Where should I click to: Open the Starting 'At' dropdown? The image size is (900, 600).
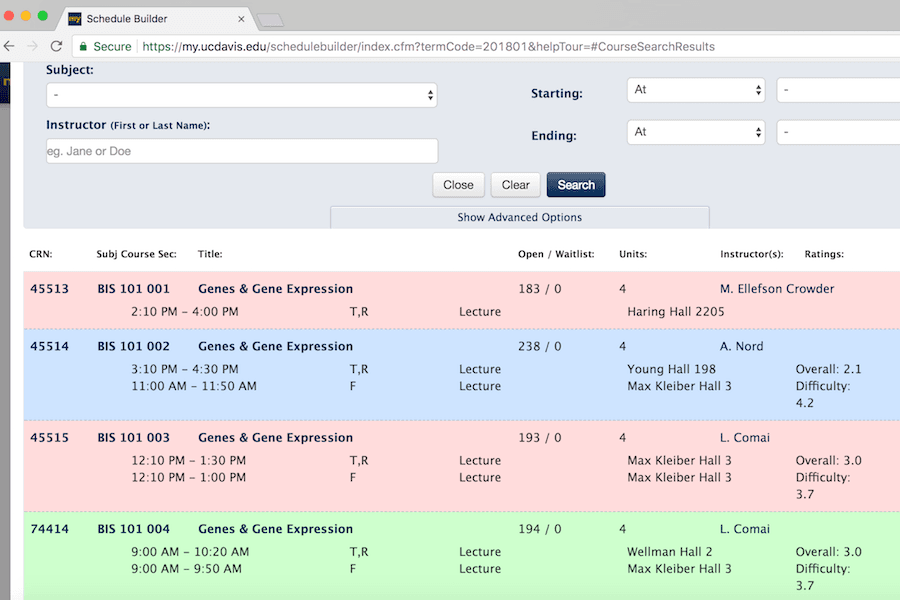pyautogui.click(x=696, y=90)
